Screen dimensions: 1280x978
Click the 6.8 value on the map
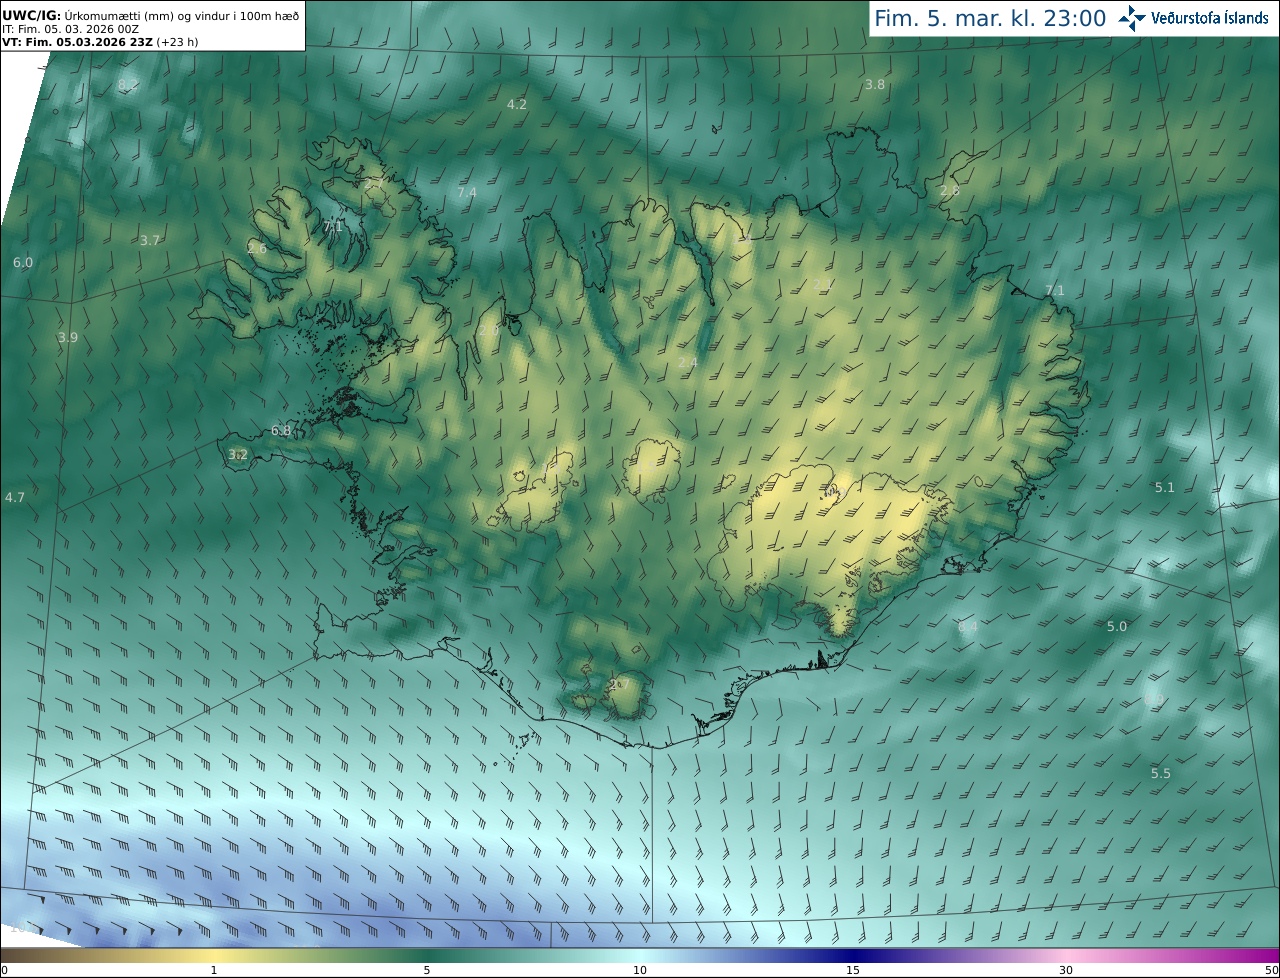(x=281, y=431)
